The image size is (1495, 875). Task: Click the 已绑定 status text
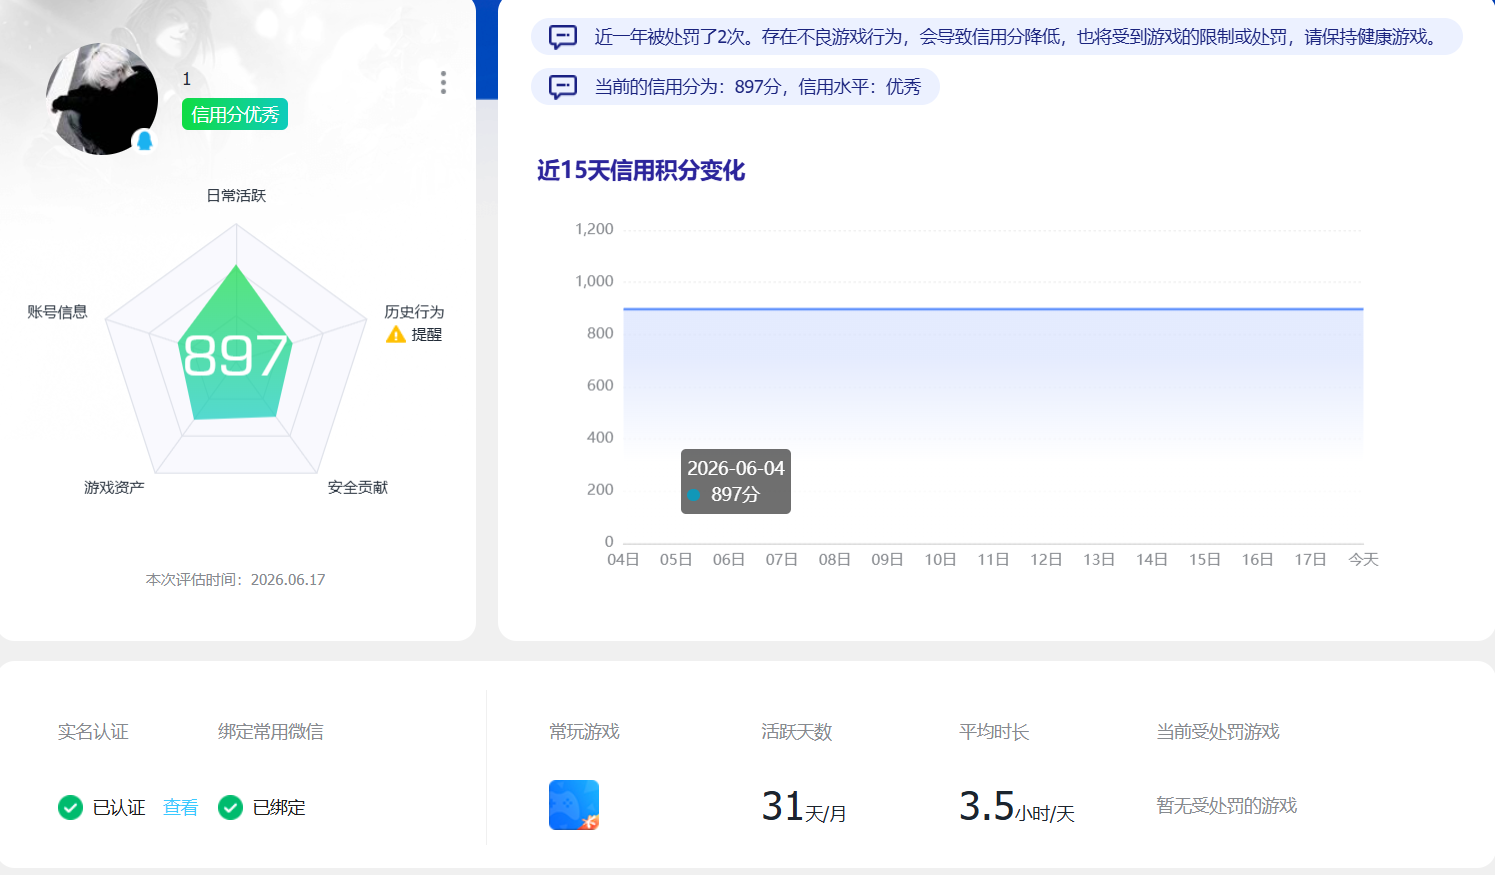coord(279,807)
